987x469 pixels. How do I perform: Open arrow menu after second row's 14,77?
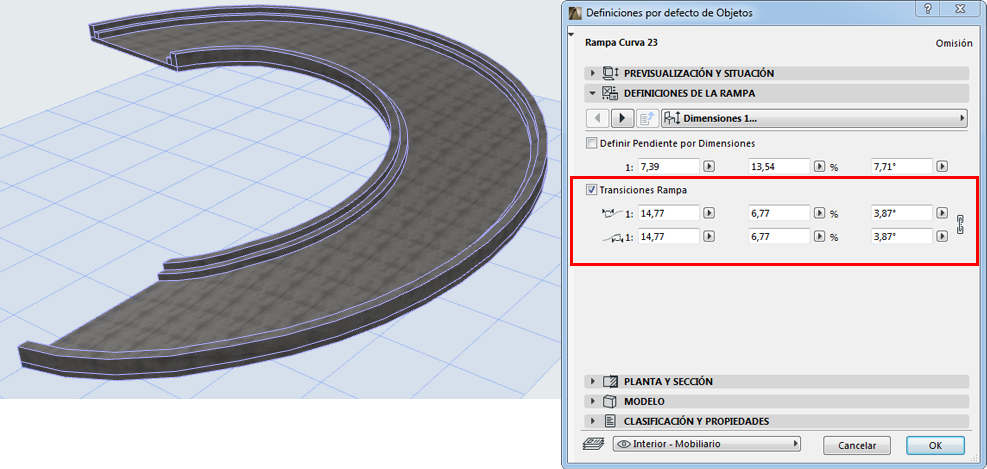pos(709,237)
